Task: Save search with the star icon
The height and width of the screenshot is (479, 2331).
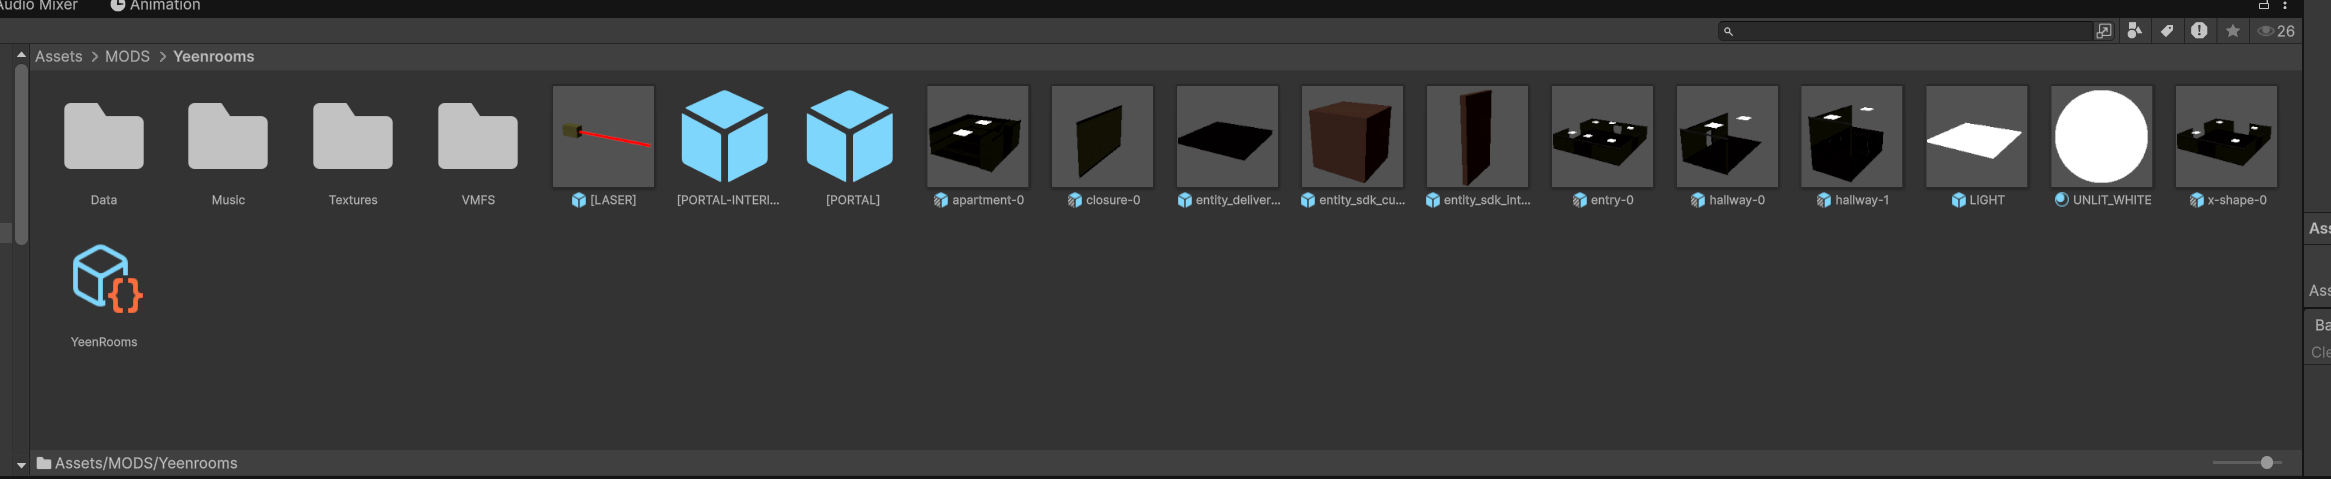Action: tap(2232, 31)
